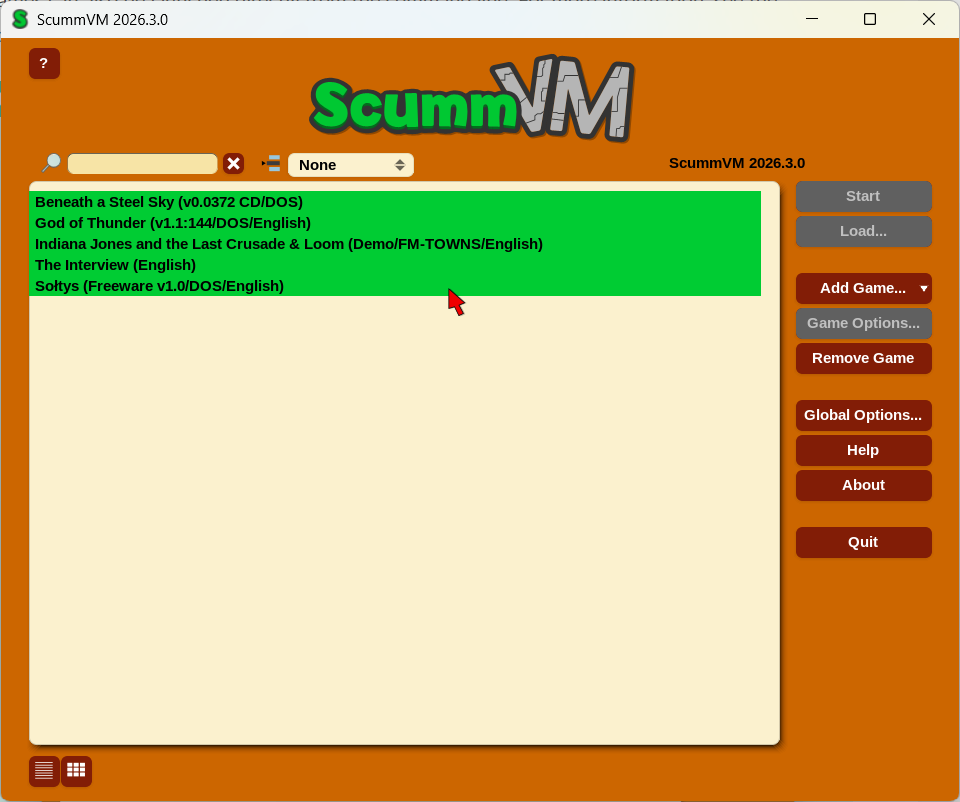This screenshot has height=802, width=960.
Task: Click the Load... button
Action: pos(863,231)
